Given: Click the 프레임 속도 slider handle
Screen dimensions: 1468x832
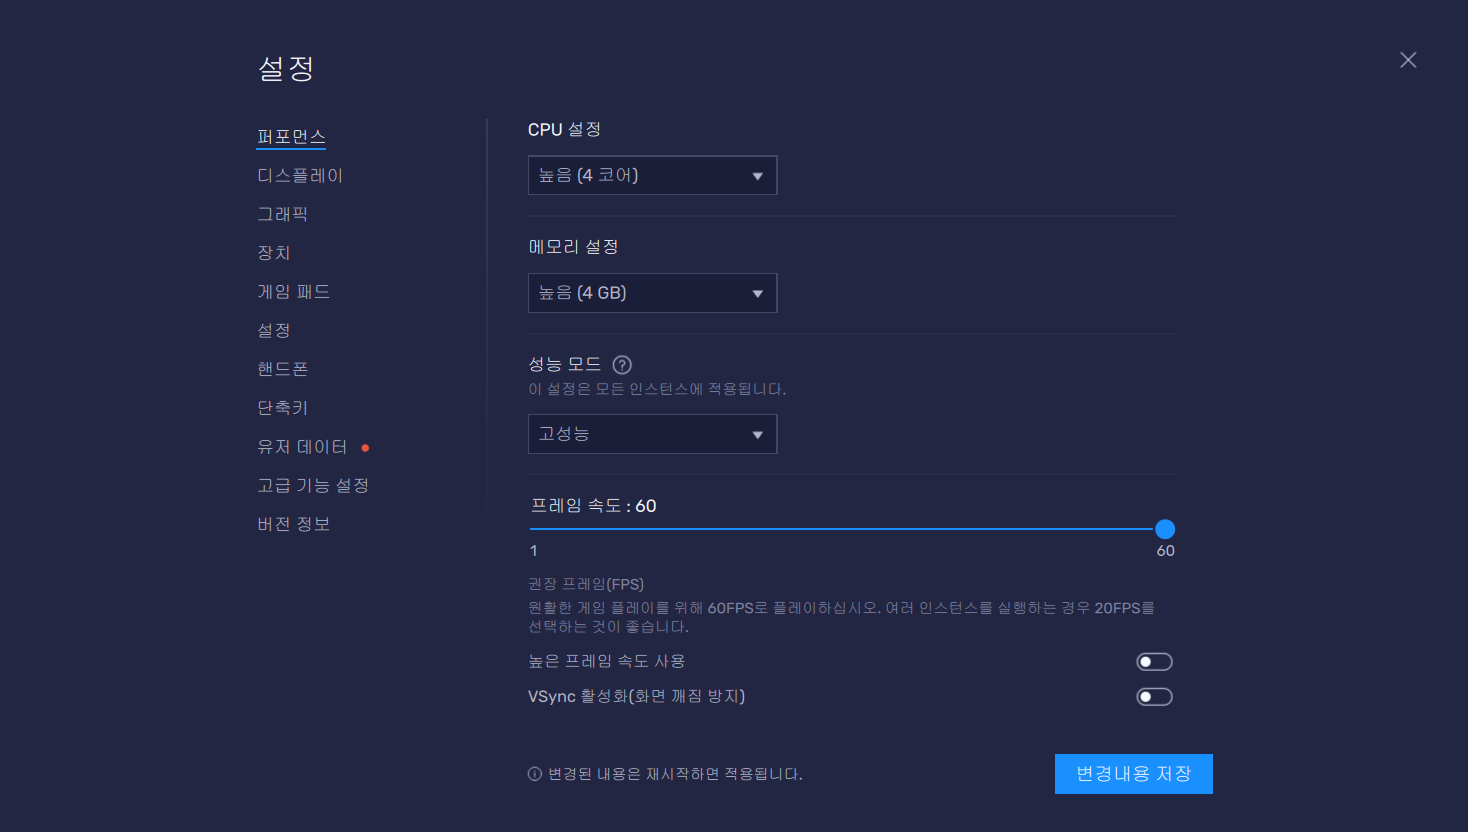Looking at the screenshot, I should click(1165, 529).
